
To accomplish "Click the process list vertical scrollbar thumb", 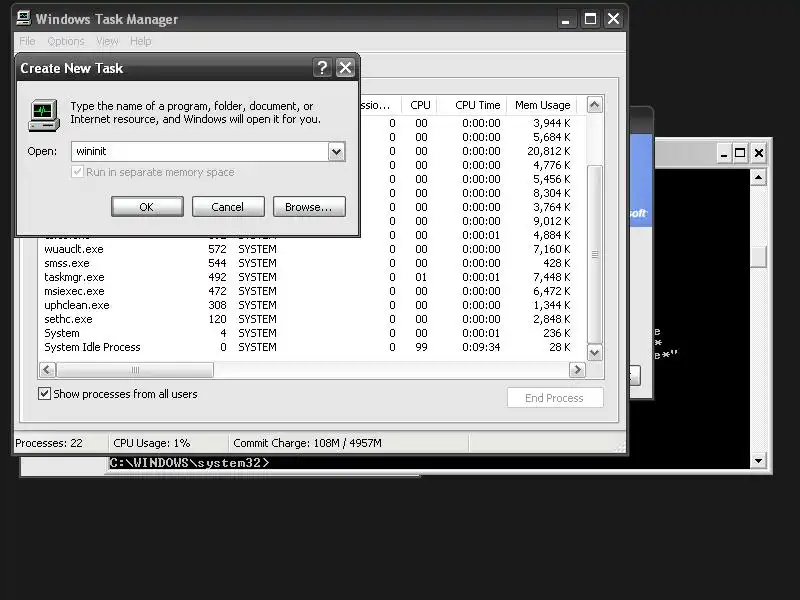I will click(x=594, y=254).
